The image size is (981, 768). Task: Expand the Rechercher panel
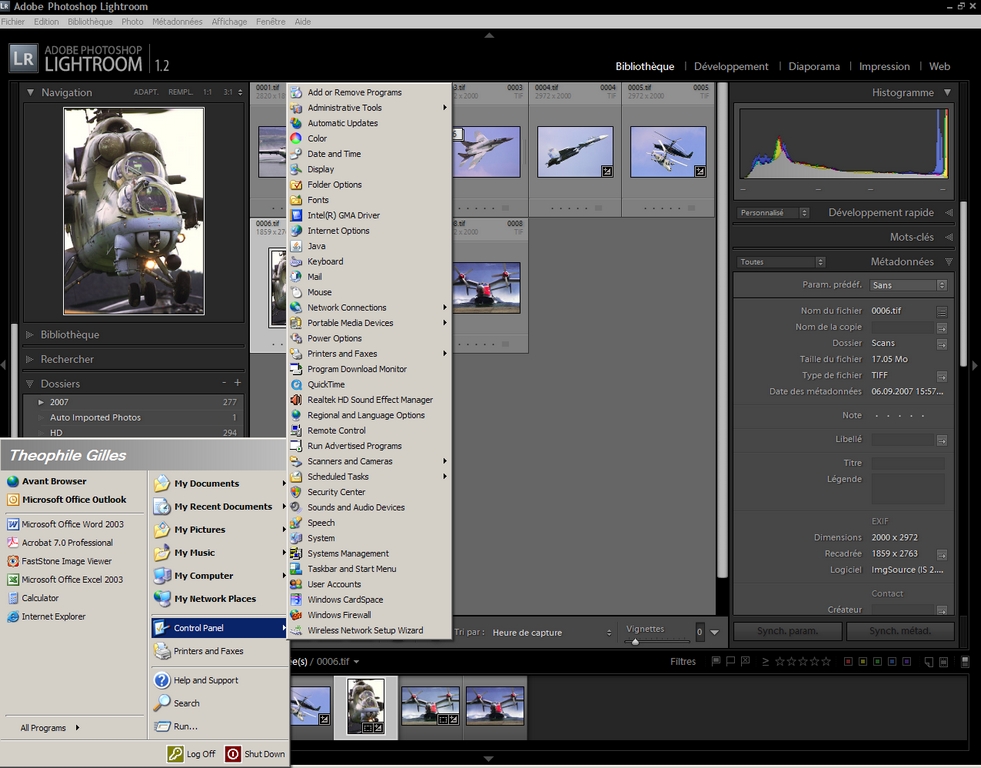click(x=29, y=360)
